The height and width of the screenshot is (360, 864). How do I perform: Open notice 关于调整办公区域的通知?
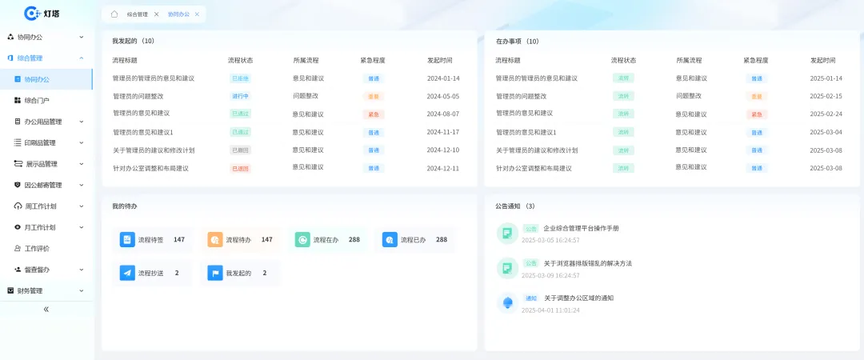coord(579,298)
